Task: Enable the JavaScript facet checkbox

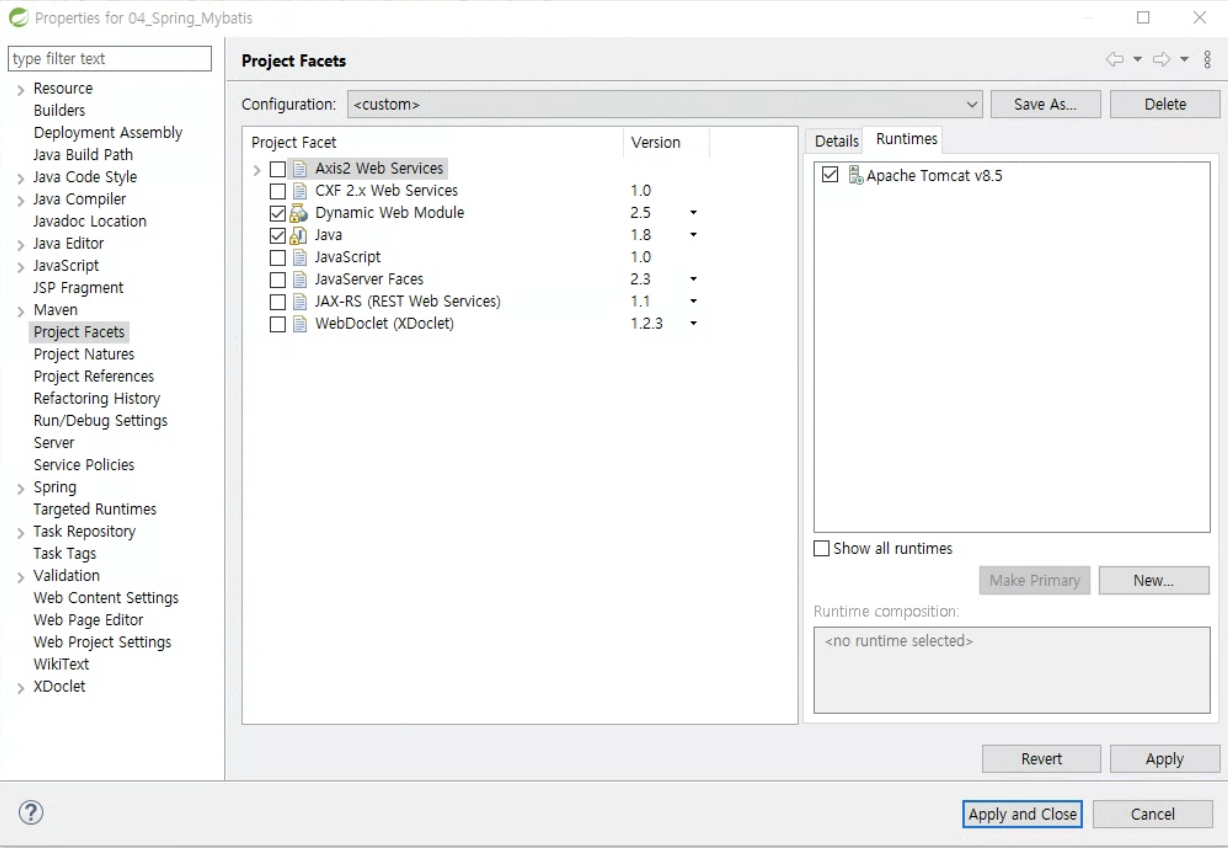Action: pyautogui.click(x=278, y=257)
